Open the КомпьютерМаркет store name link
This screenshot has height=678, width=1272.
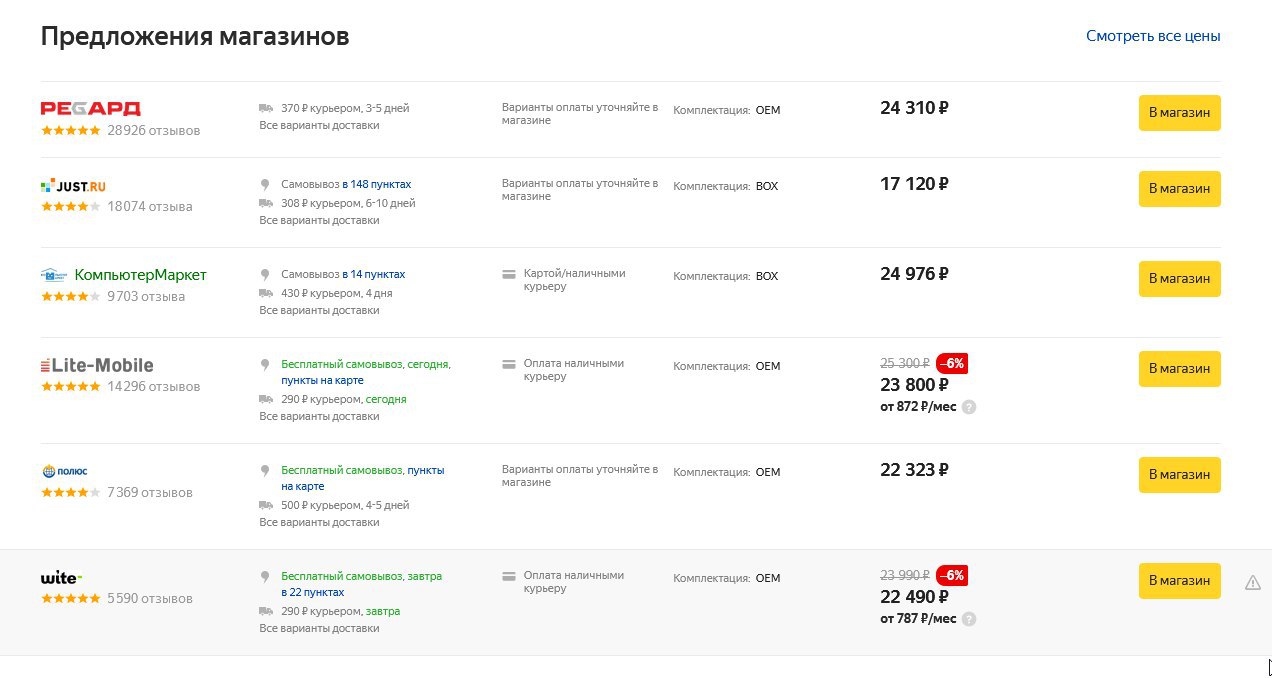coord(140,275)
